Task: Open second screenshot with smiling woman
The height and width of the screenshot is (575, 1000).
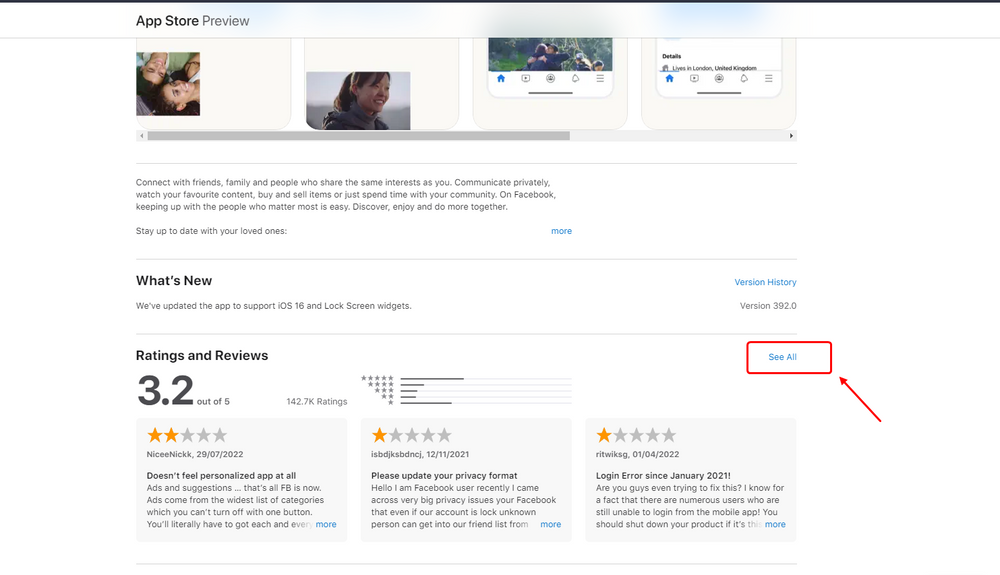Action: tap(381, 84)
